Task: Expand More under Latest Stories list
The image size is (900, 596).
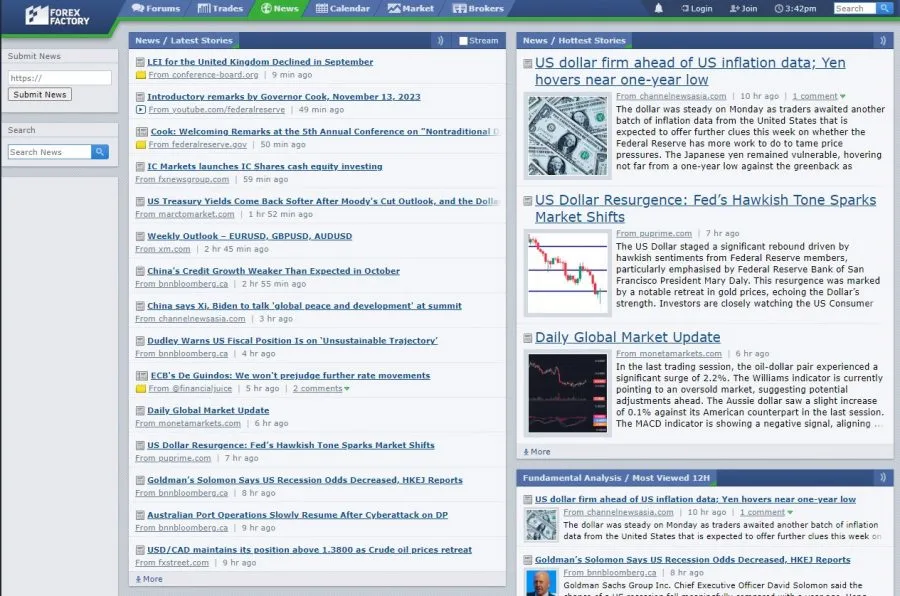Action: pyautogui.click(x=148, y=579)
